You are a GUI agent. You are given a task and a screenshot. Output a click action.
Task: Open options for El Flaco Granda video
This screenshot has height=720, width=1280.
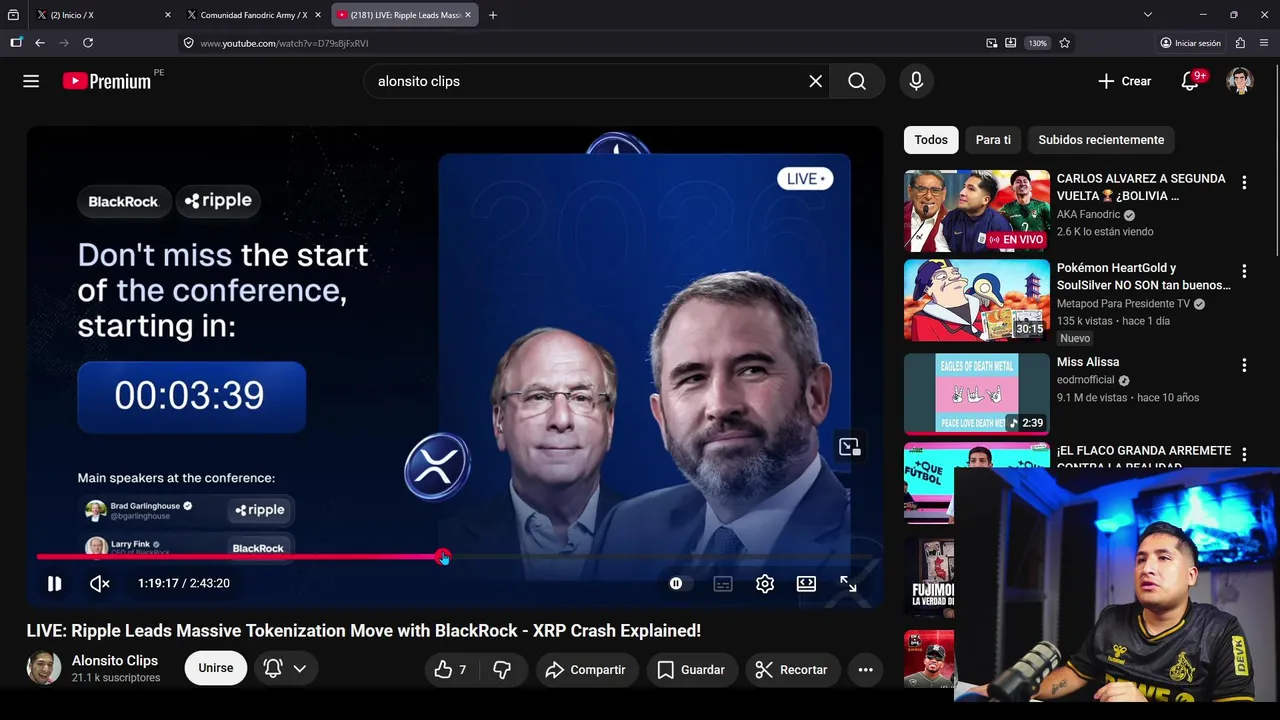[1244, 455]
